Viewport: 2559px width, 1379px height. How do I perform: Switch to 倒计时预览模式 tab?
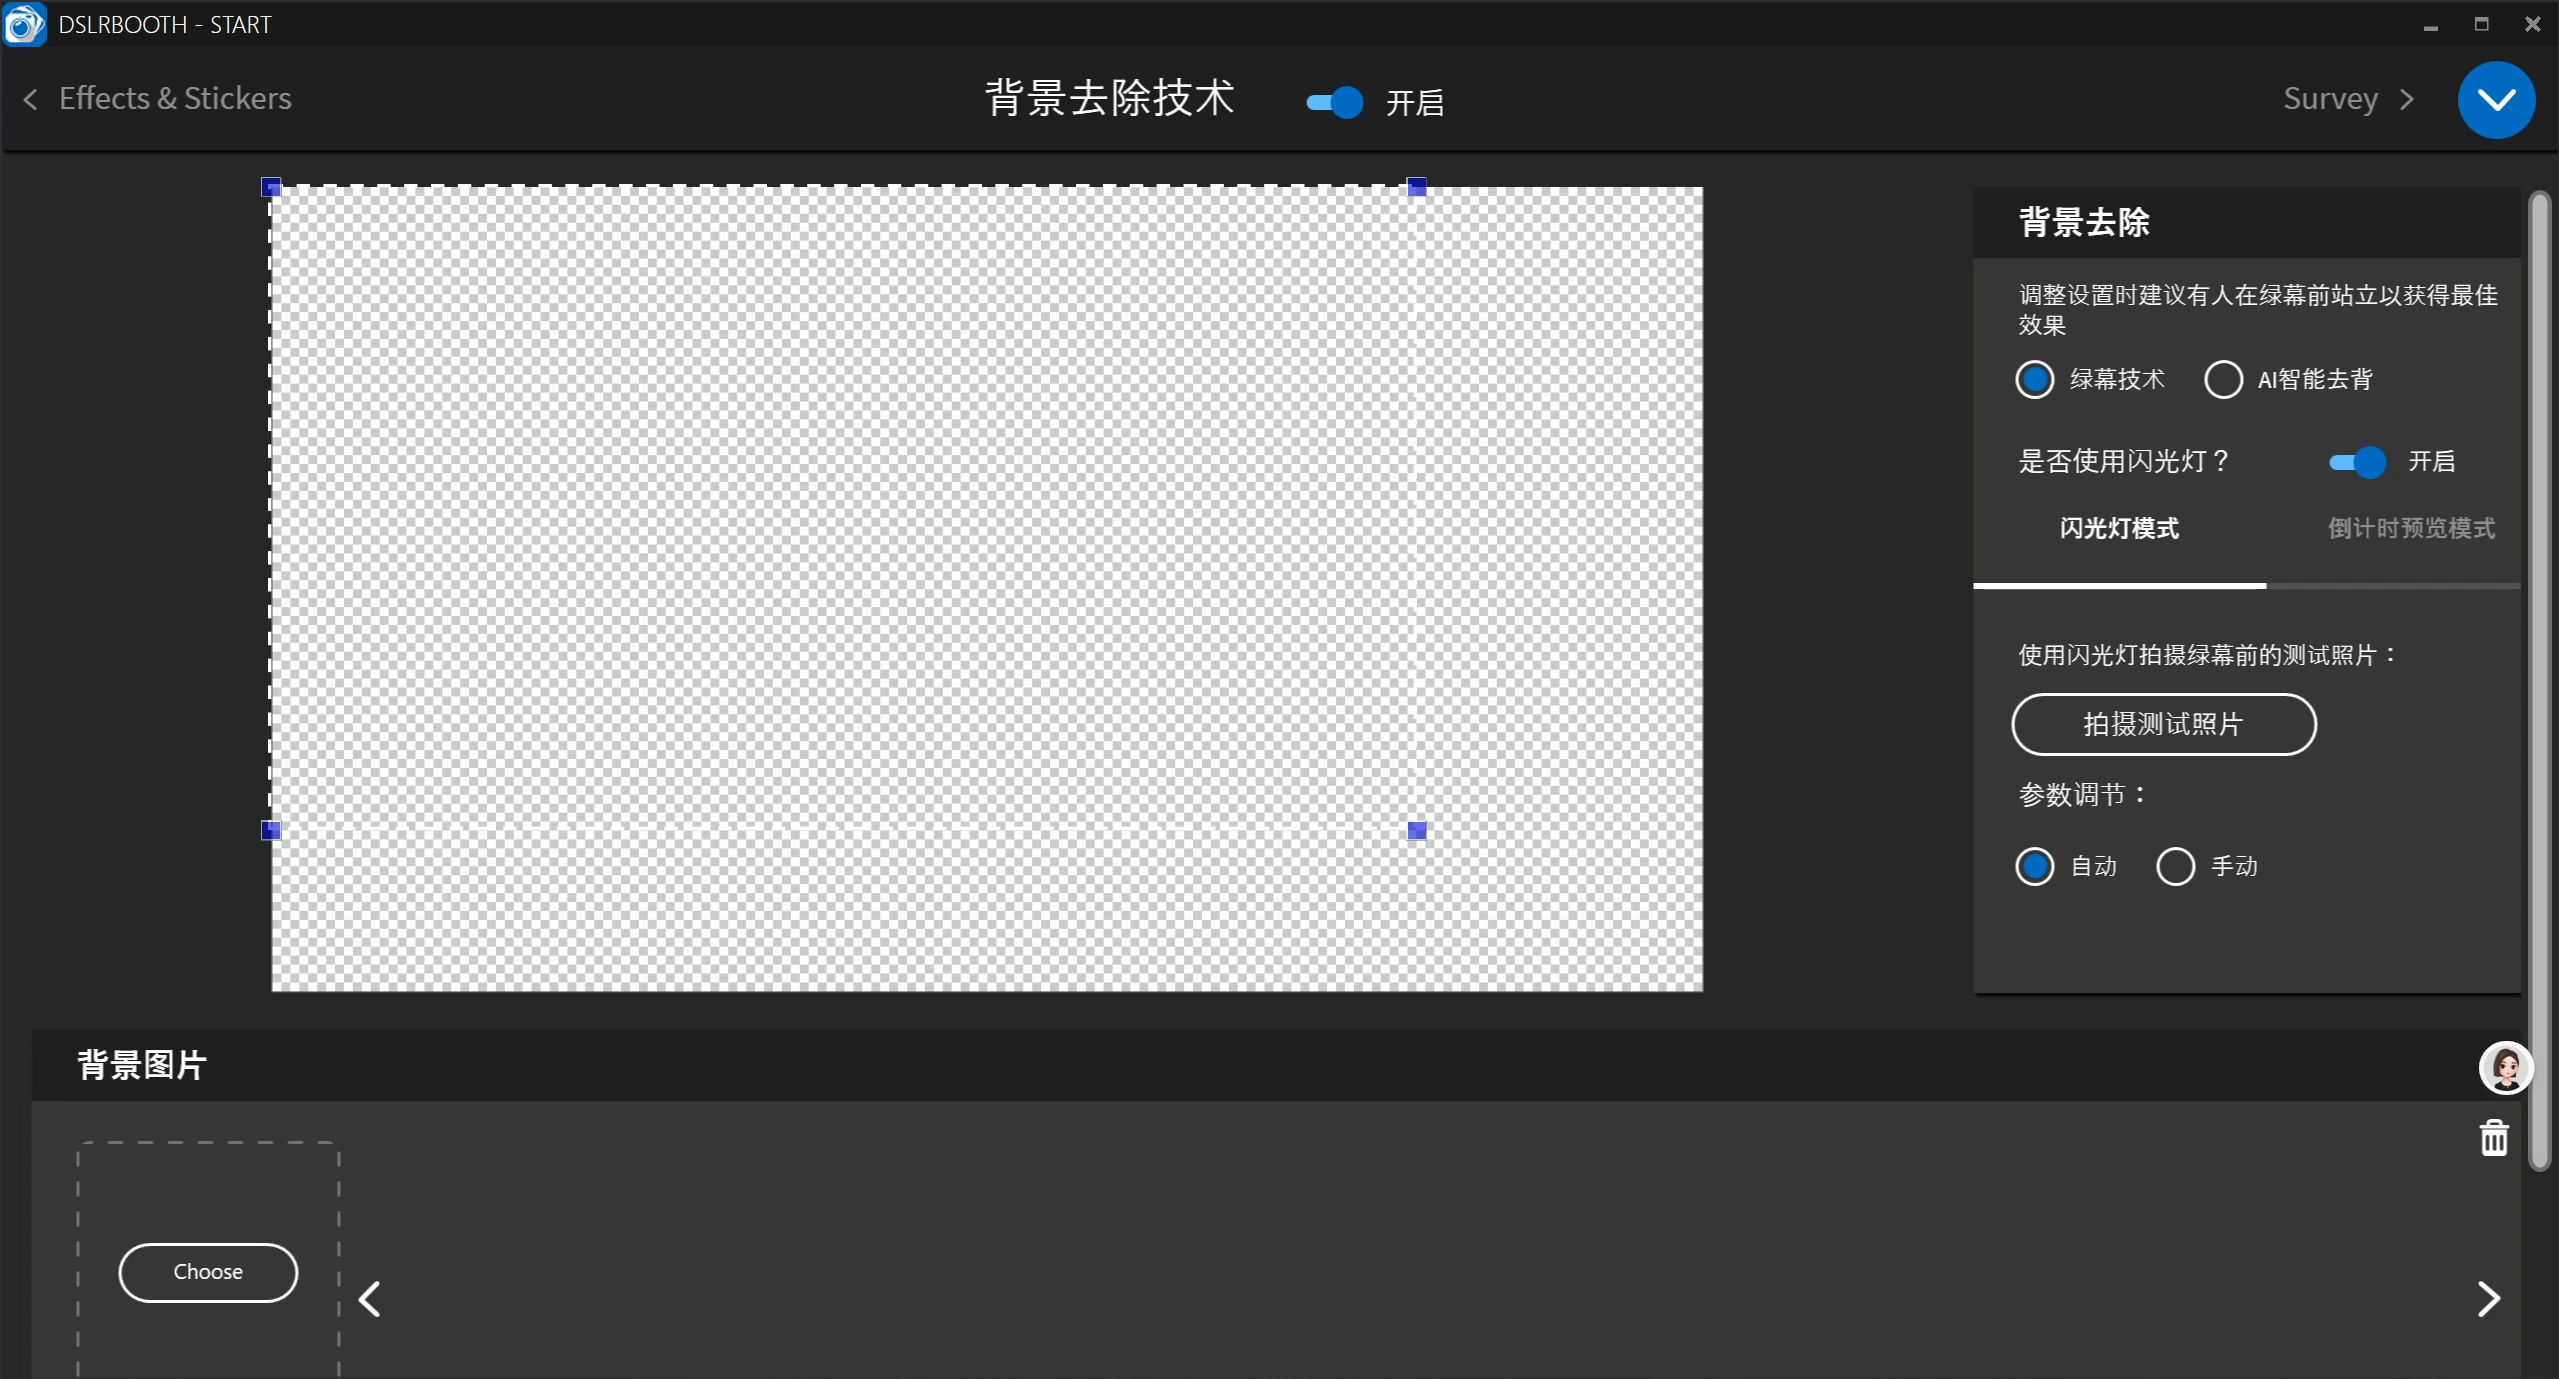[2410, 528]
